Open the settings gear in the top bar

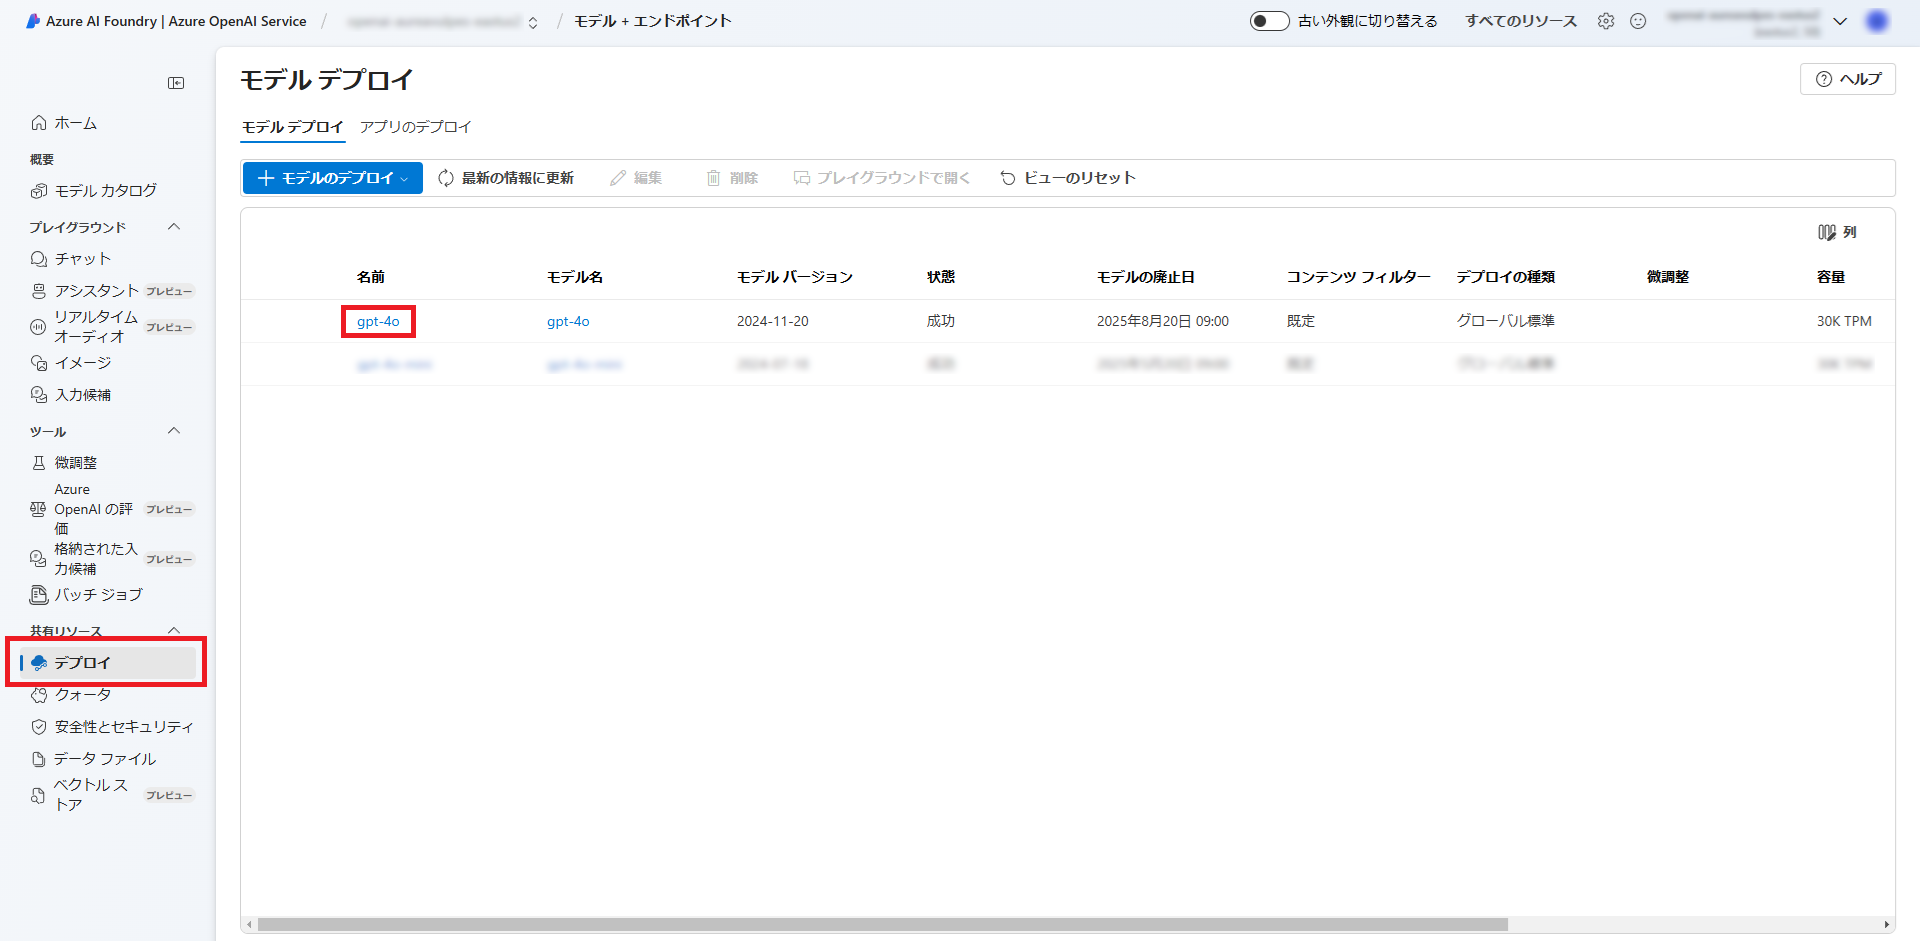[x=1606, y=20]
